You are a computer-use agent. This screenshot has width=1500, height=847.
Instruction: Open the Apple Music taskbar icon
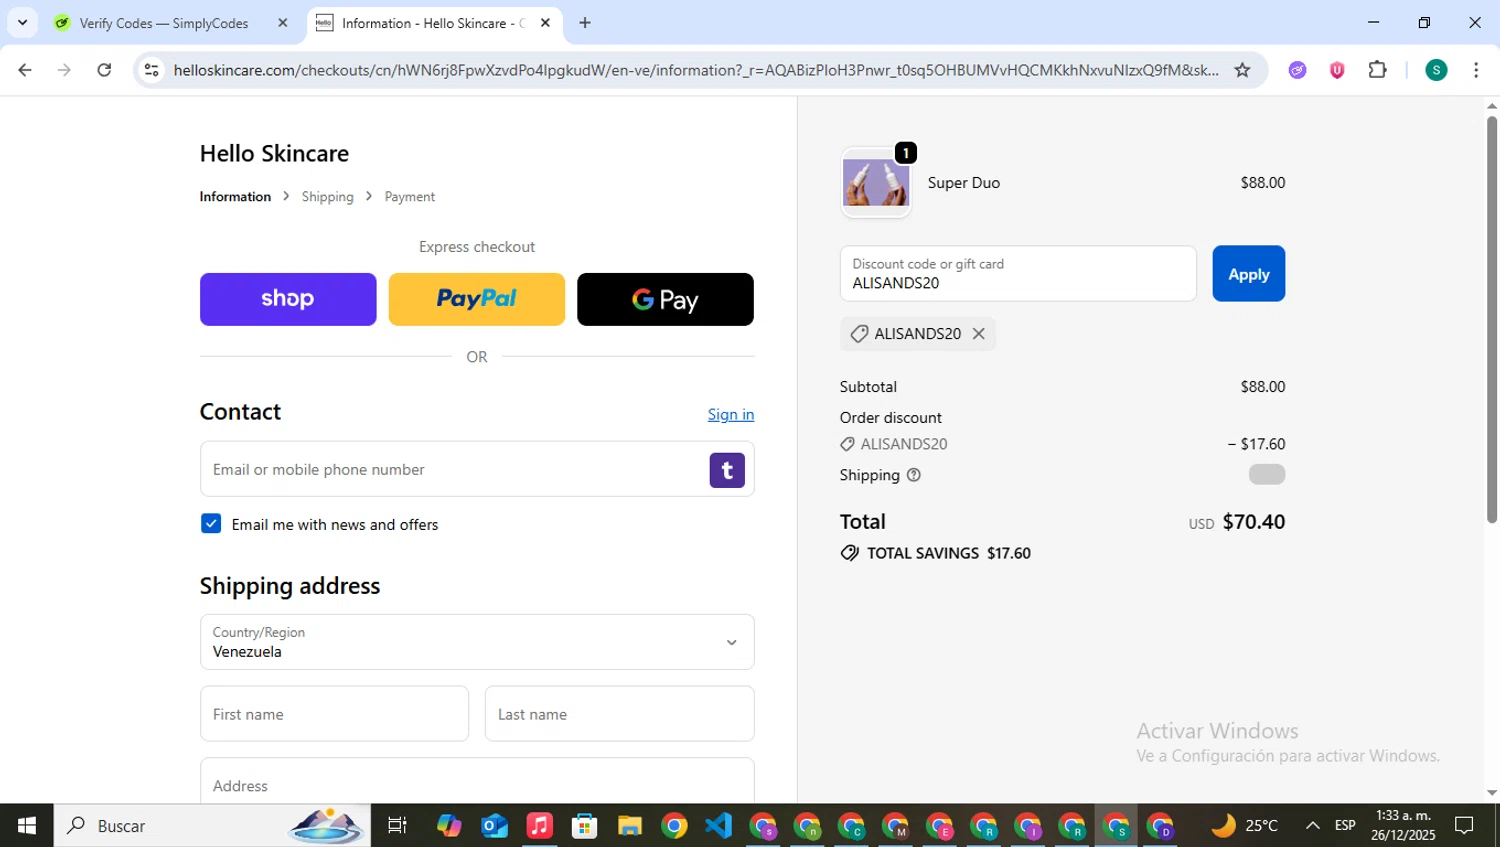539,826
